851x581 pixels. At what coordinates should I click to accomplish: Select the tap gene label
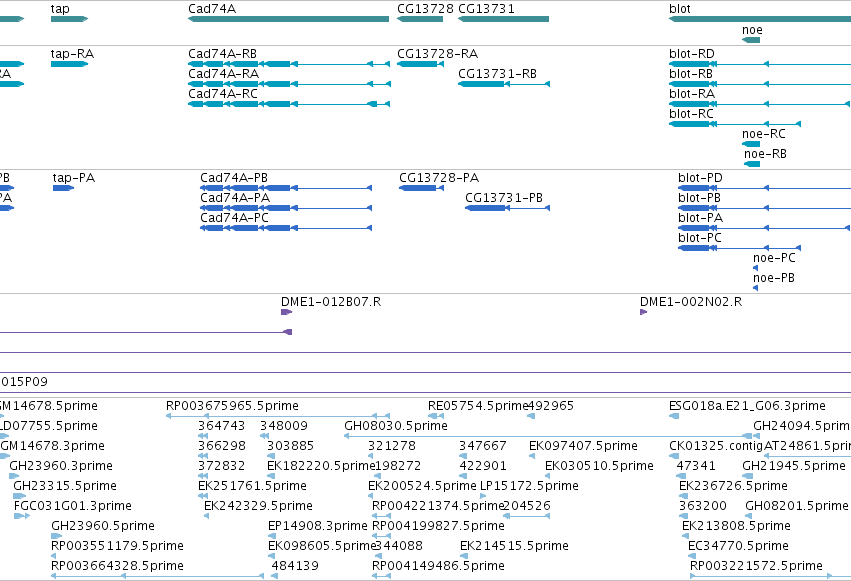coord(60,9)
